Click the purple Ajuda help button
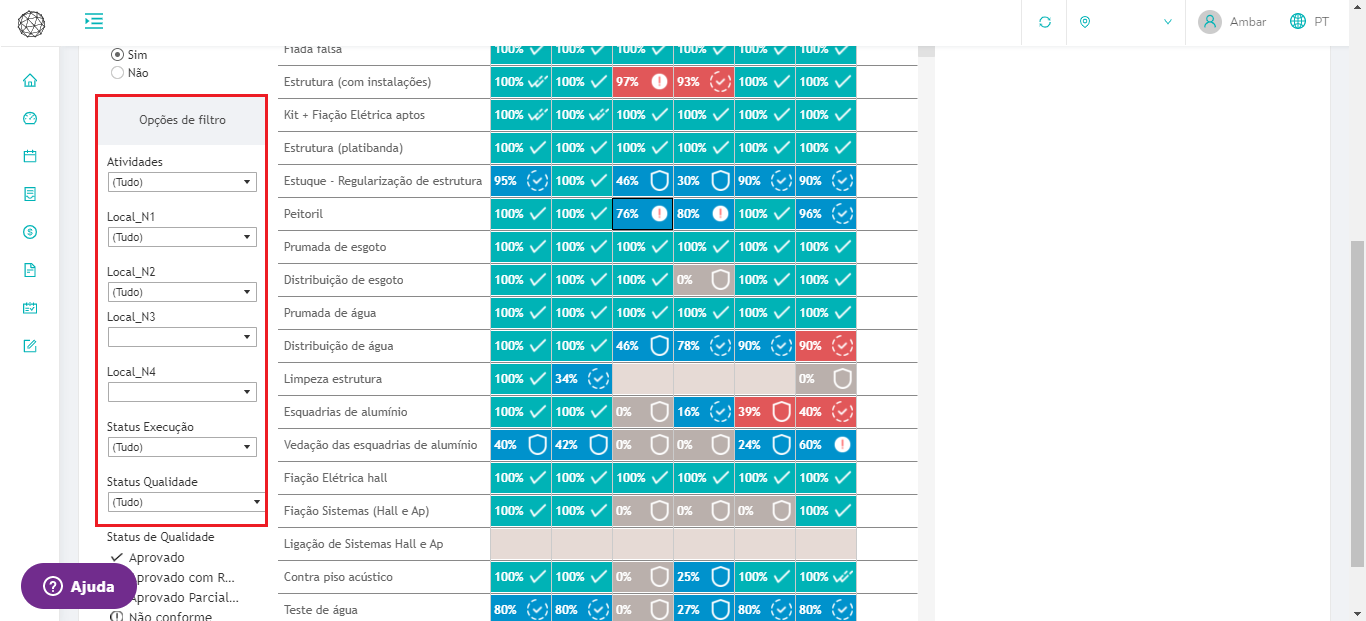Image resolution: width=1366 pixels, height=621 pixels. pos(79,587)
